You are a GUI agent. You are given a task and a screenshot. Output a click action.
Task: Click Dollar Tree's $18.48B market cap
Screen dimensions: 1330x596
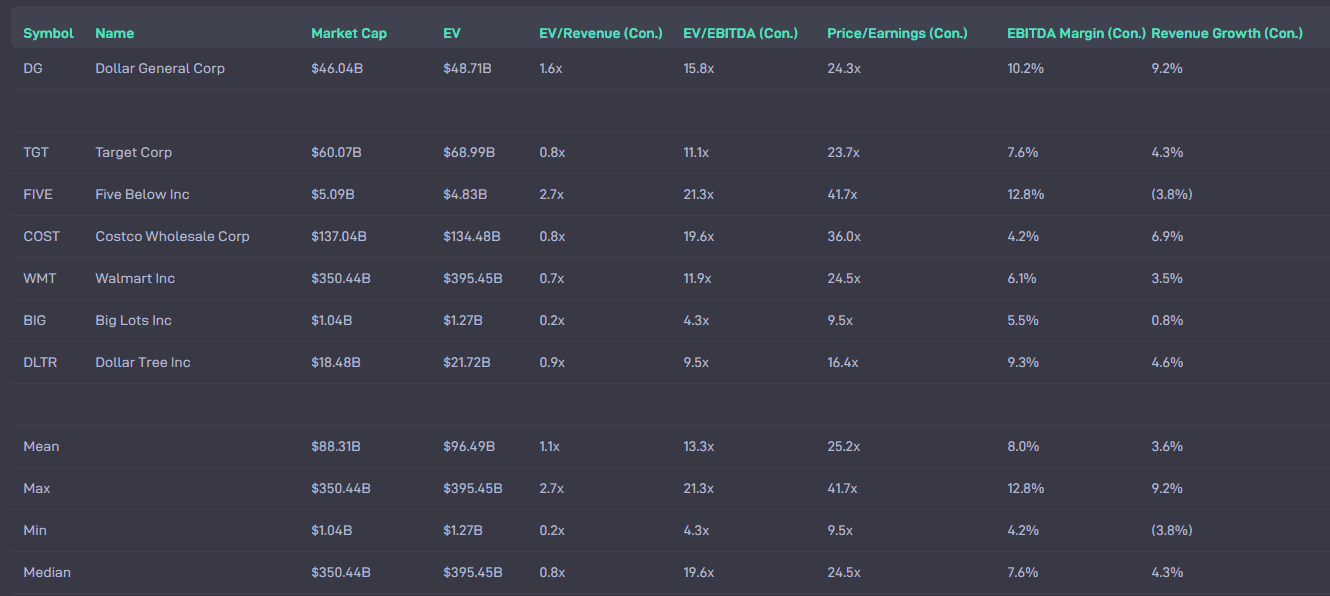(x=336, y=362)
